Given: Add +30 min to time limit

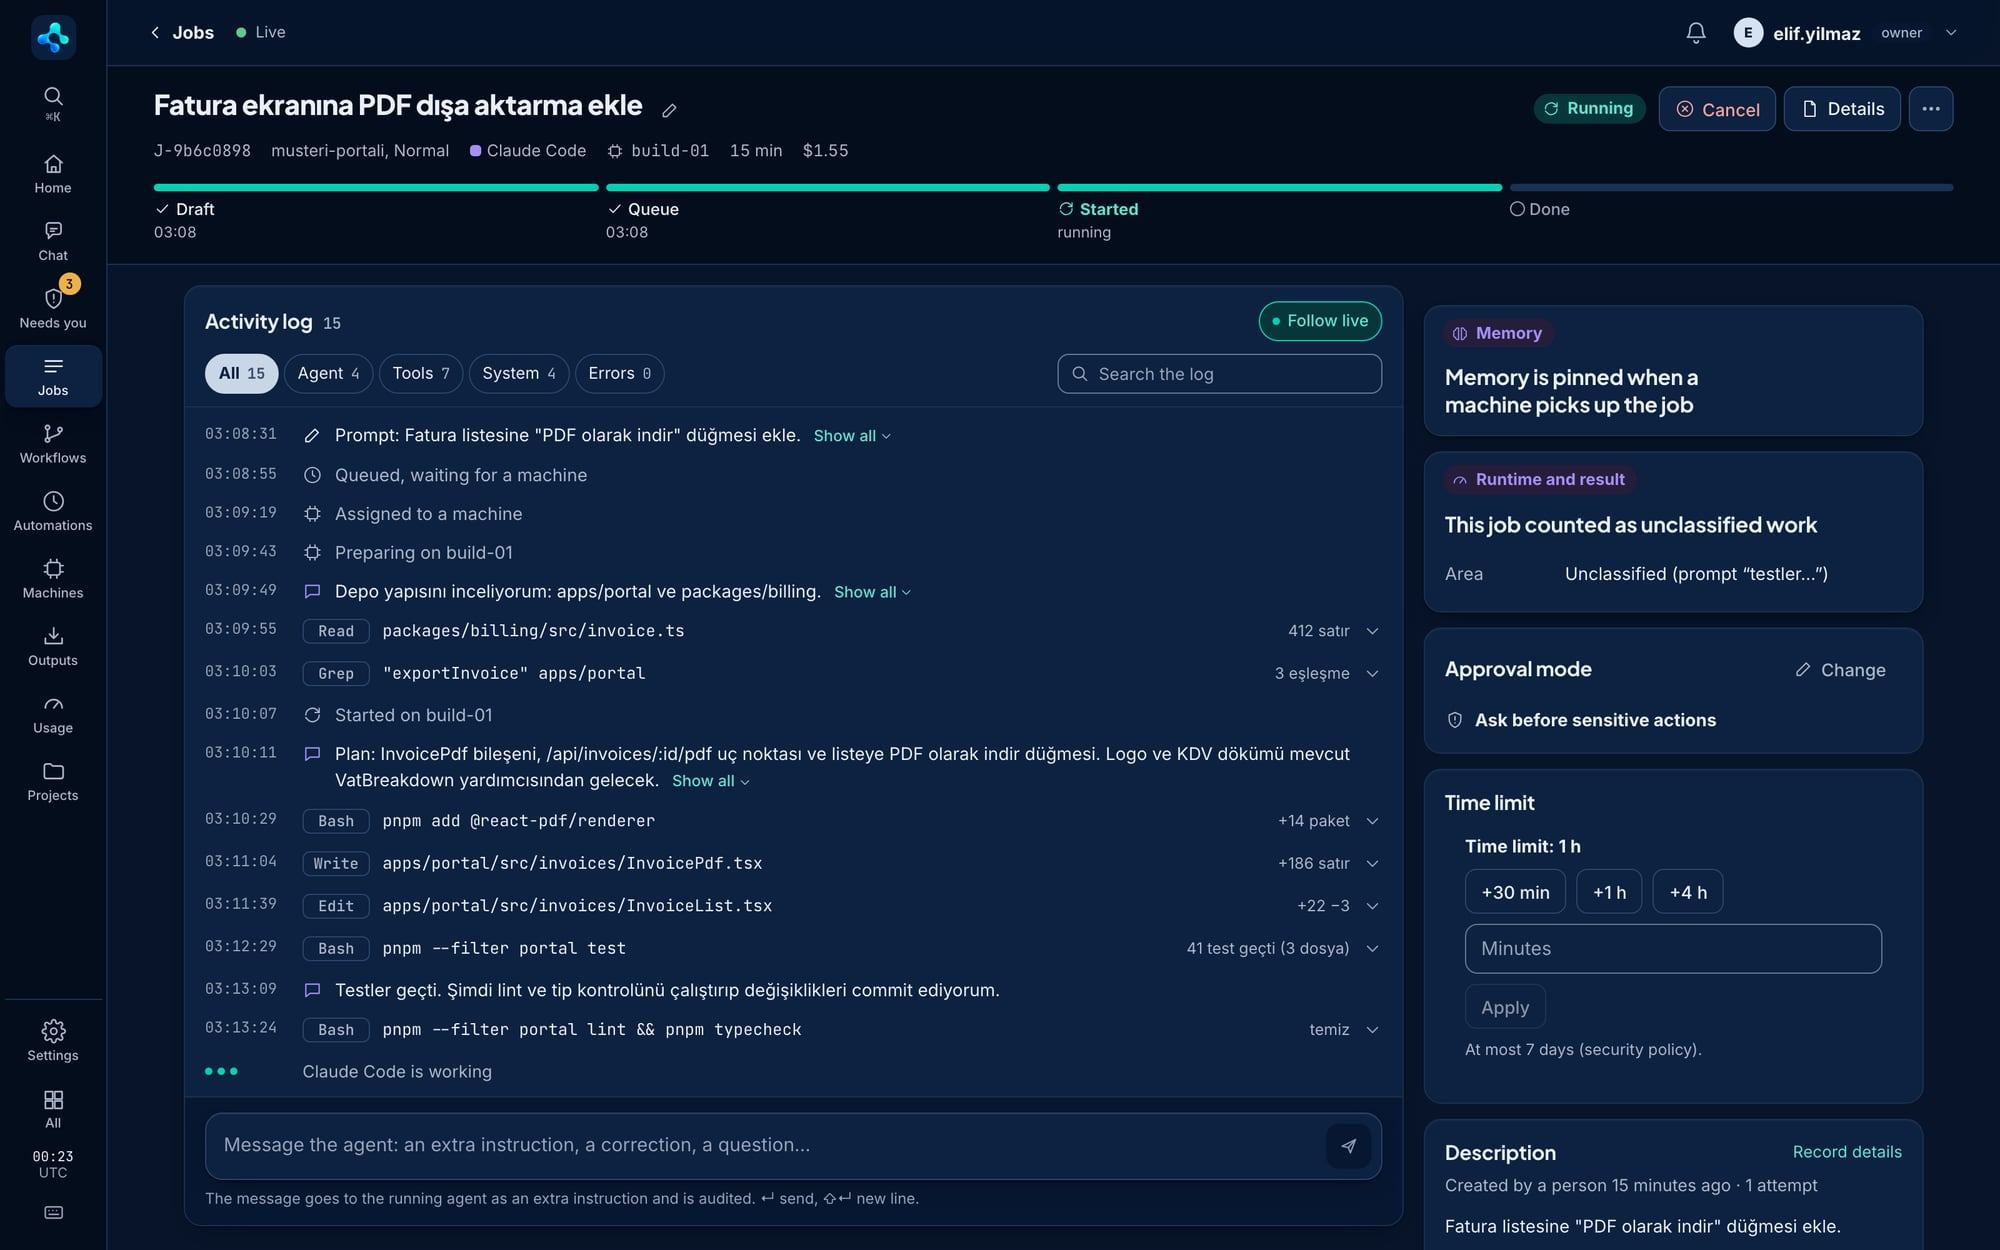Looking at the screenshot, I should pos(1515,892).
